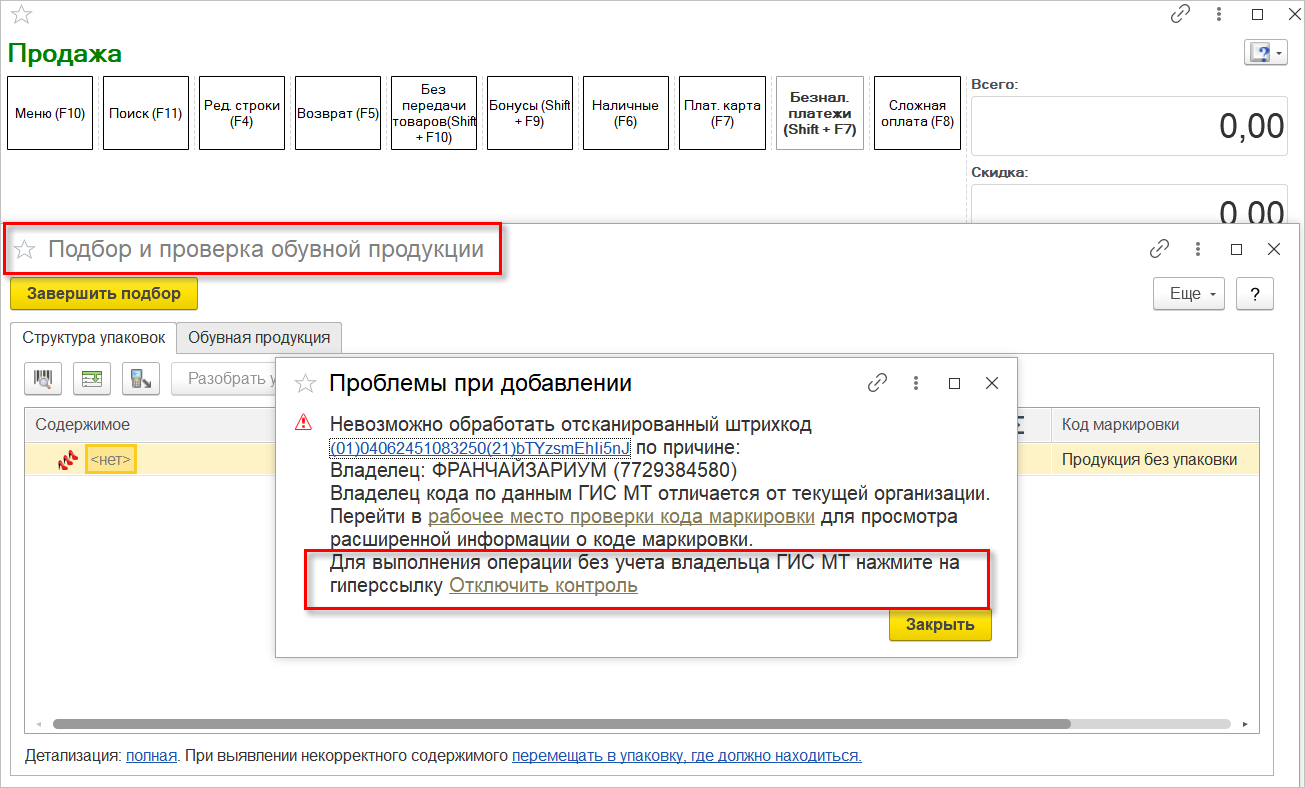Select the <нет> cell in Содержимое
The height and width of the screenshot is (788, 1305).
coord(111,460)
